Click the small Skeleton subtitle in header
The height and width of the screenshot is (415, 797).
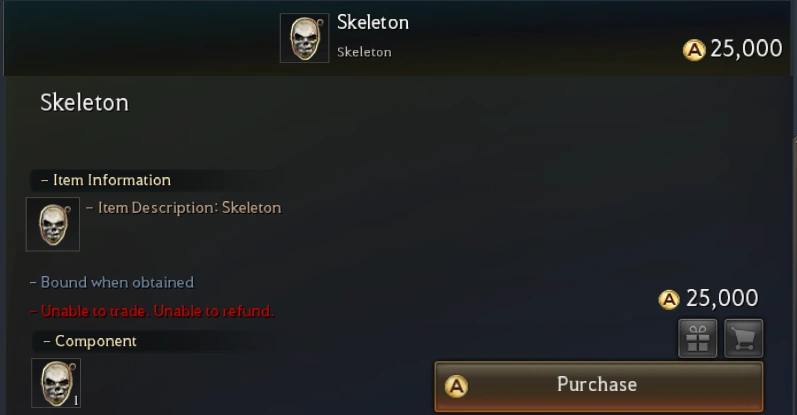tap(364, 52)
